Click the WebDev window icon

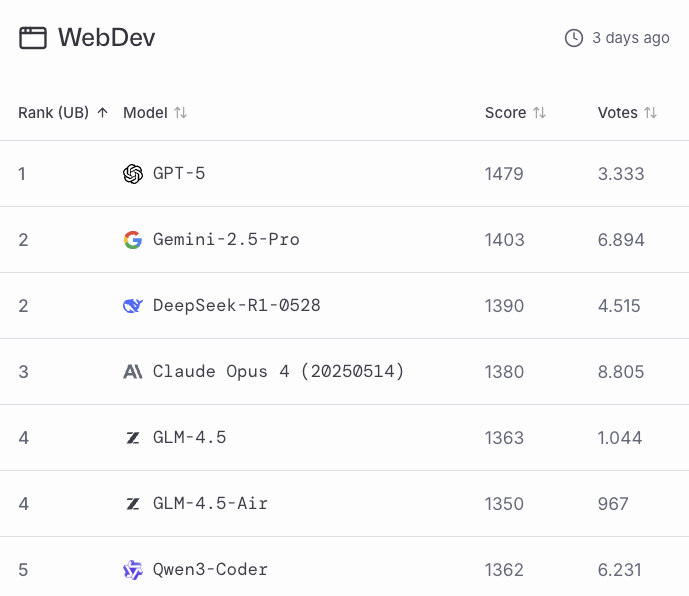tap(33, 38)
